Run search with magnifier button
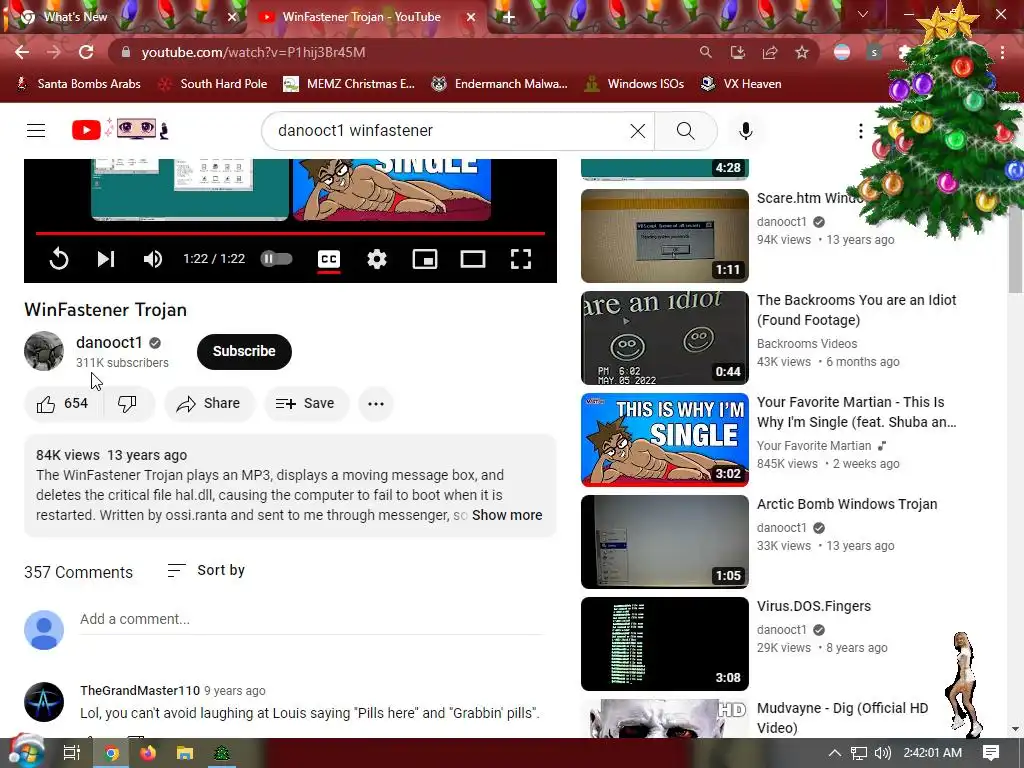Image resolution: width=1024 pixels, height=768 pixels. [x=686, y=131]
